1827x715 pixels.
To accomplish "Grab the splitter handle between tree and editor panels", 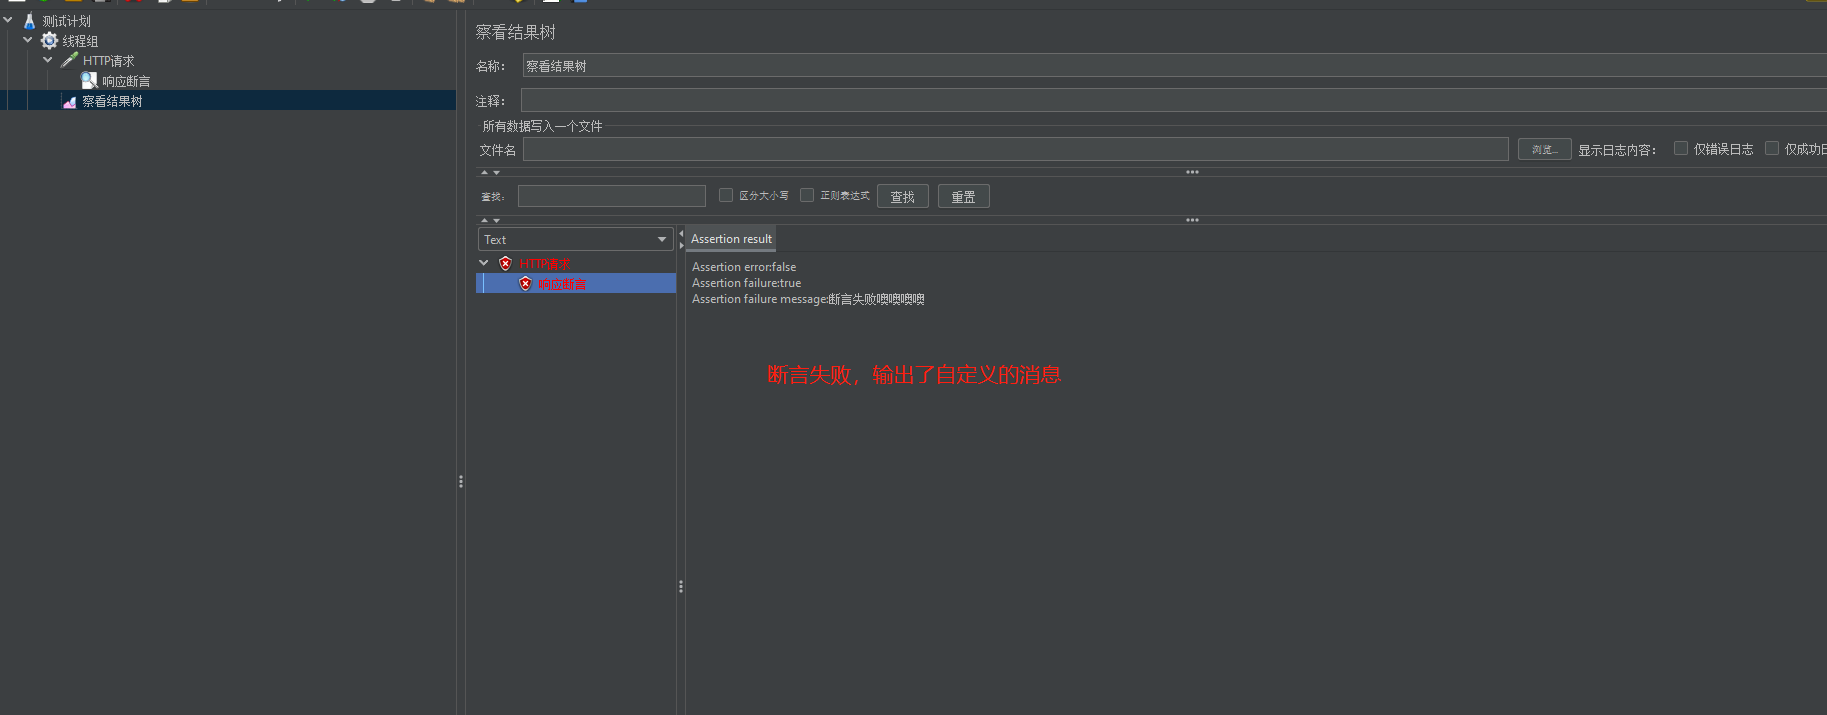I will (461, 481).
